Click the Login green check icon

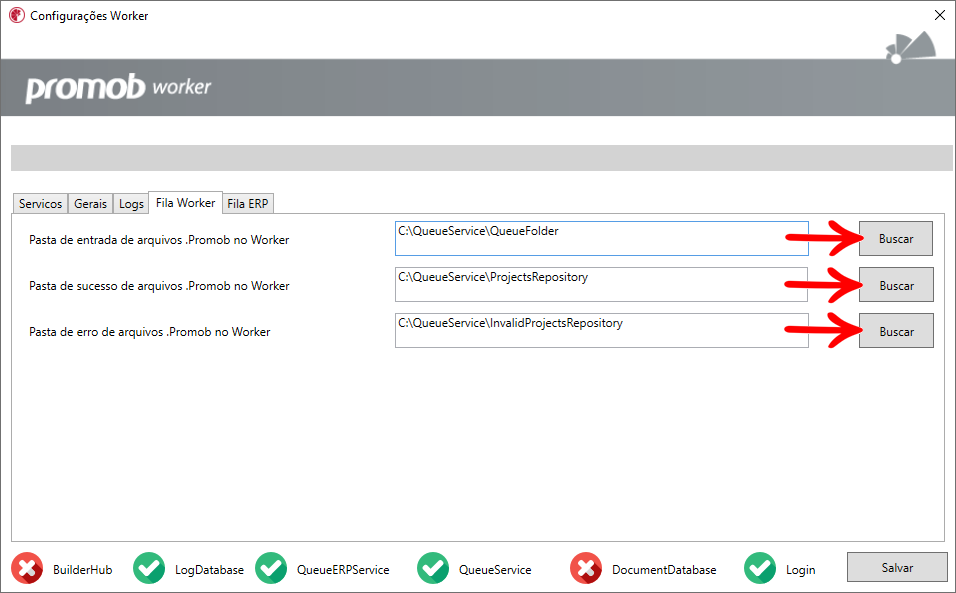point(760,568)
